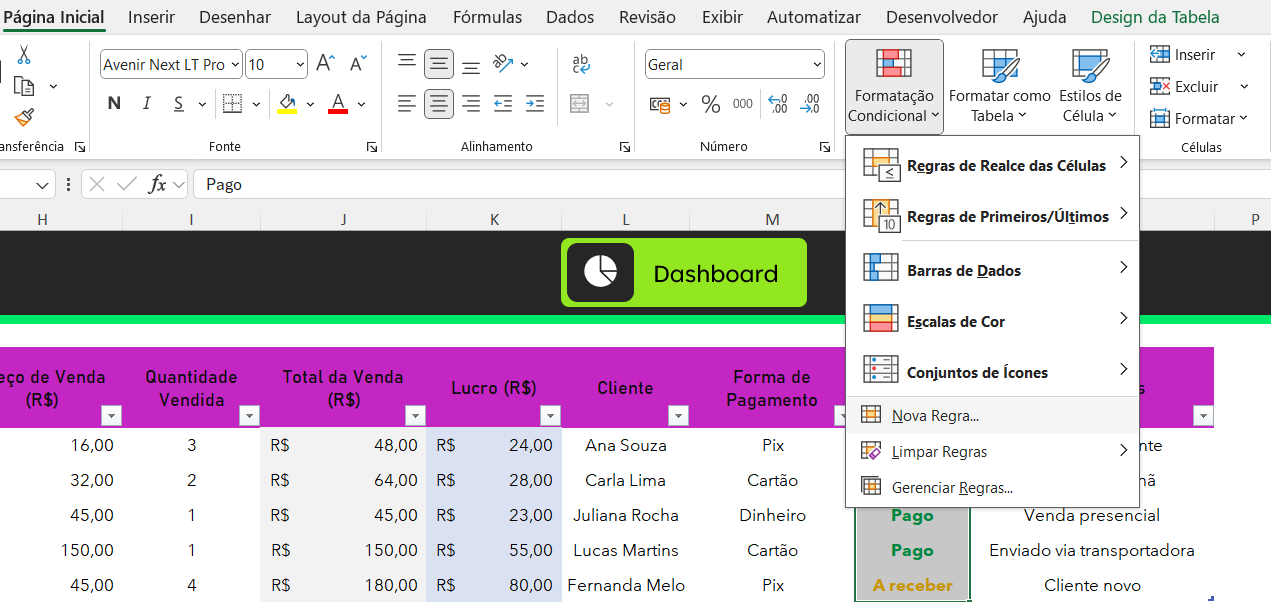The height and width of the screenshot is (602, 1271).
Task: Open Formatar como Tabela gallery
Action: click(x=999, y=85)
